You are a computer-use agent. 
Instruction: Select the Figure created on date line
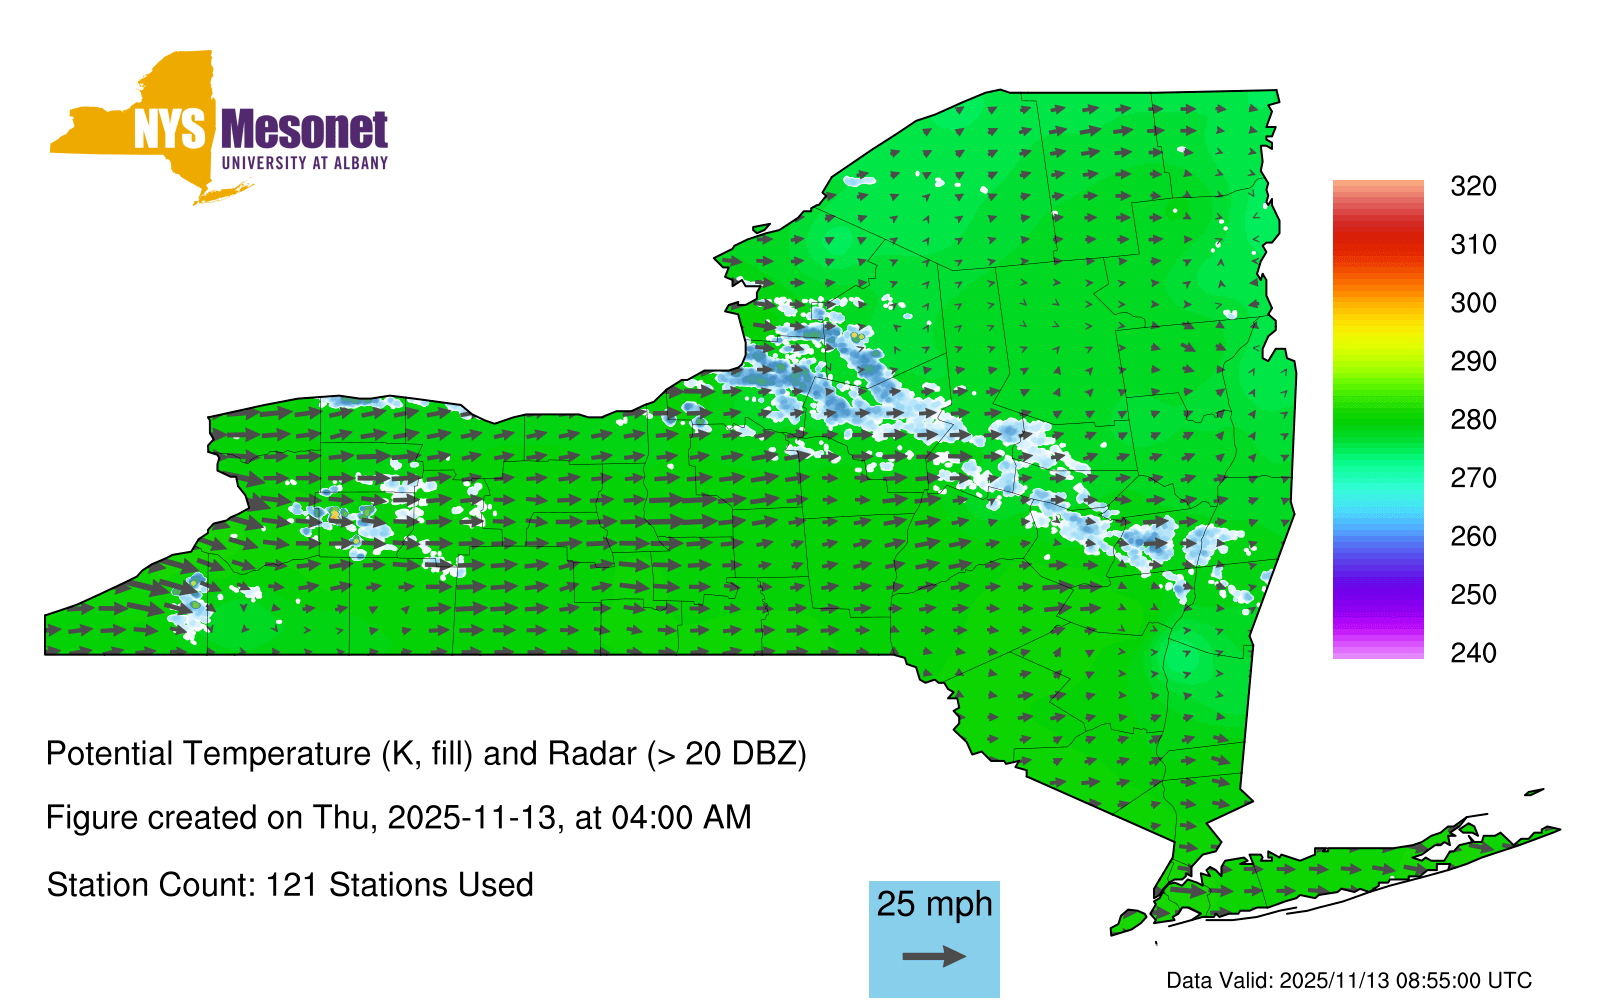(x=398, y=818)
